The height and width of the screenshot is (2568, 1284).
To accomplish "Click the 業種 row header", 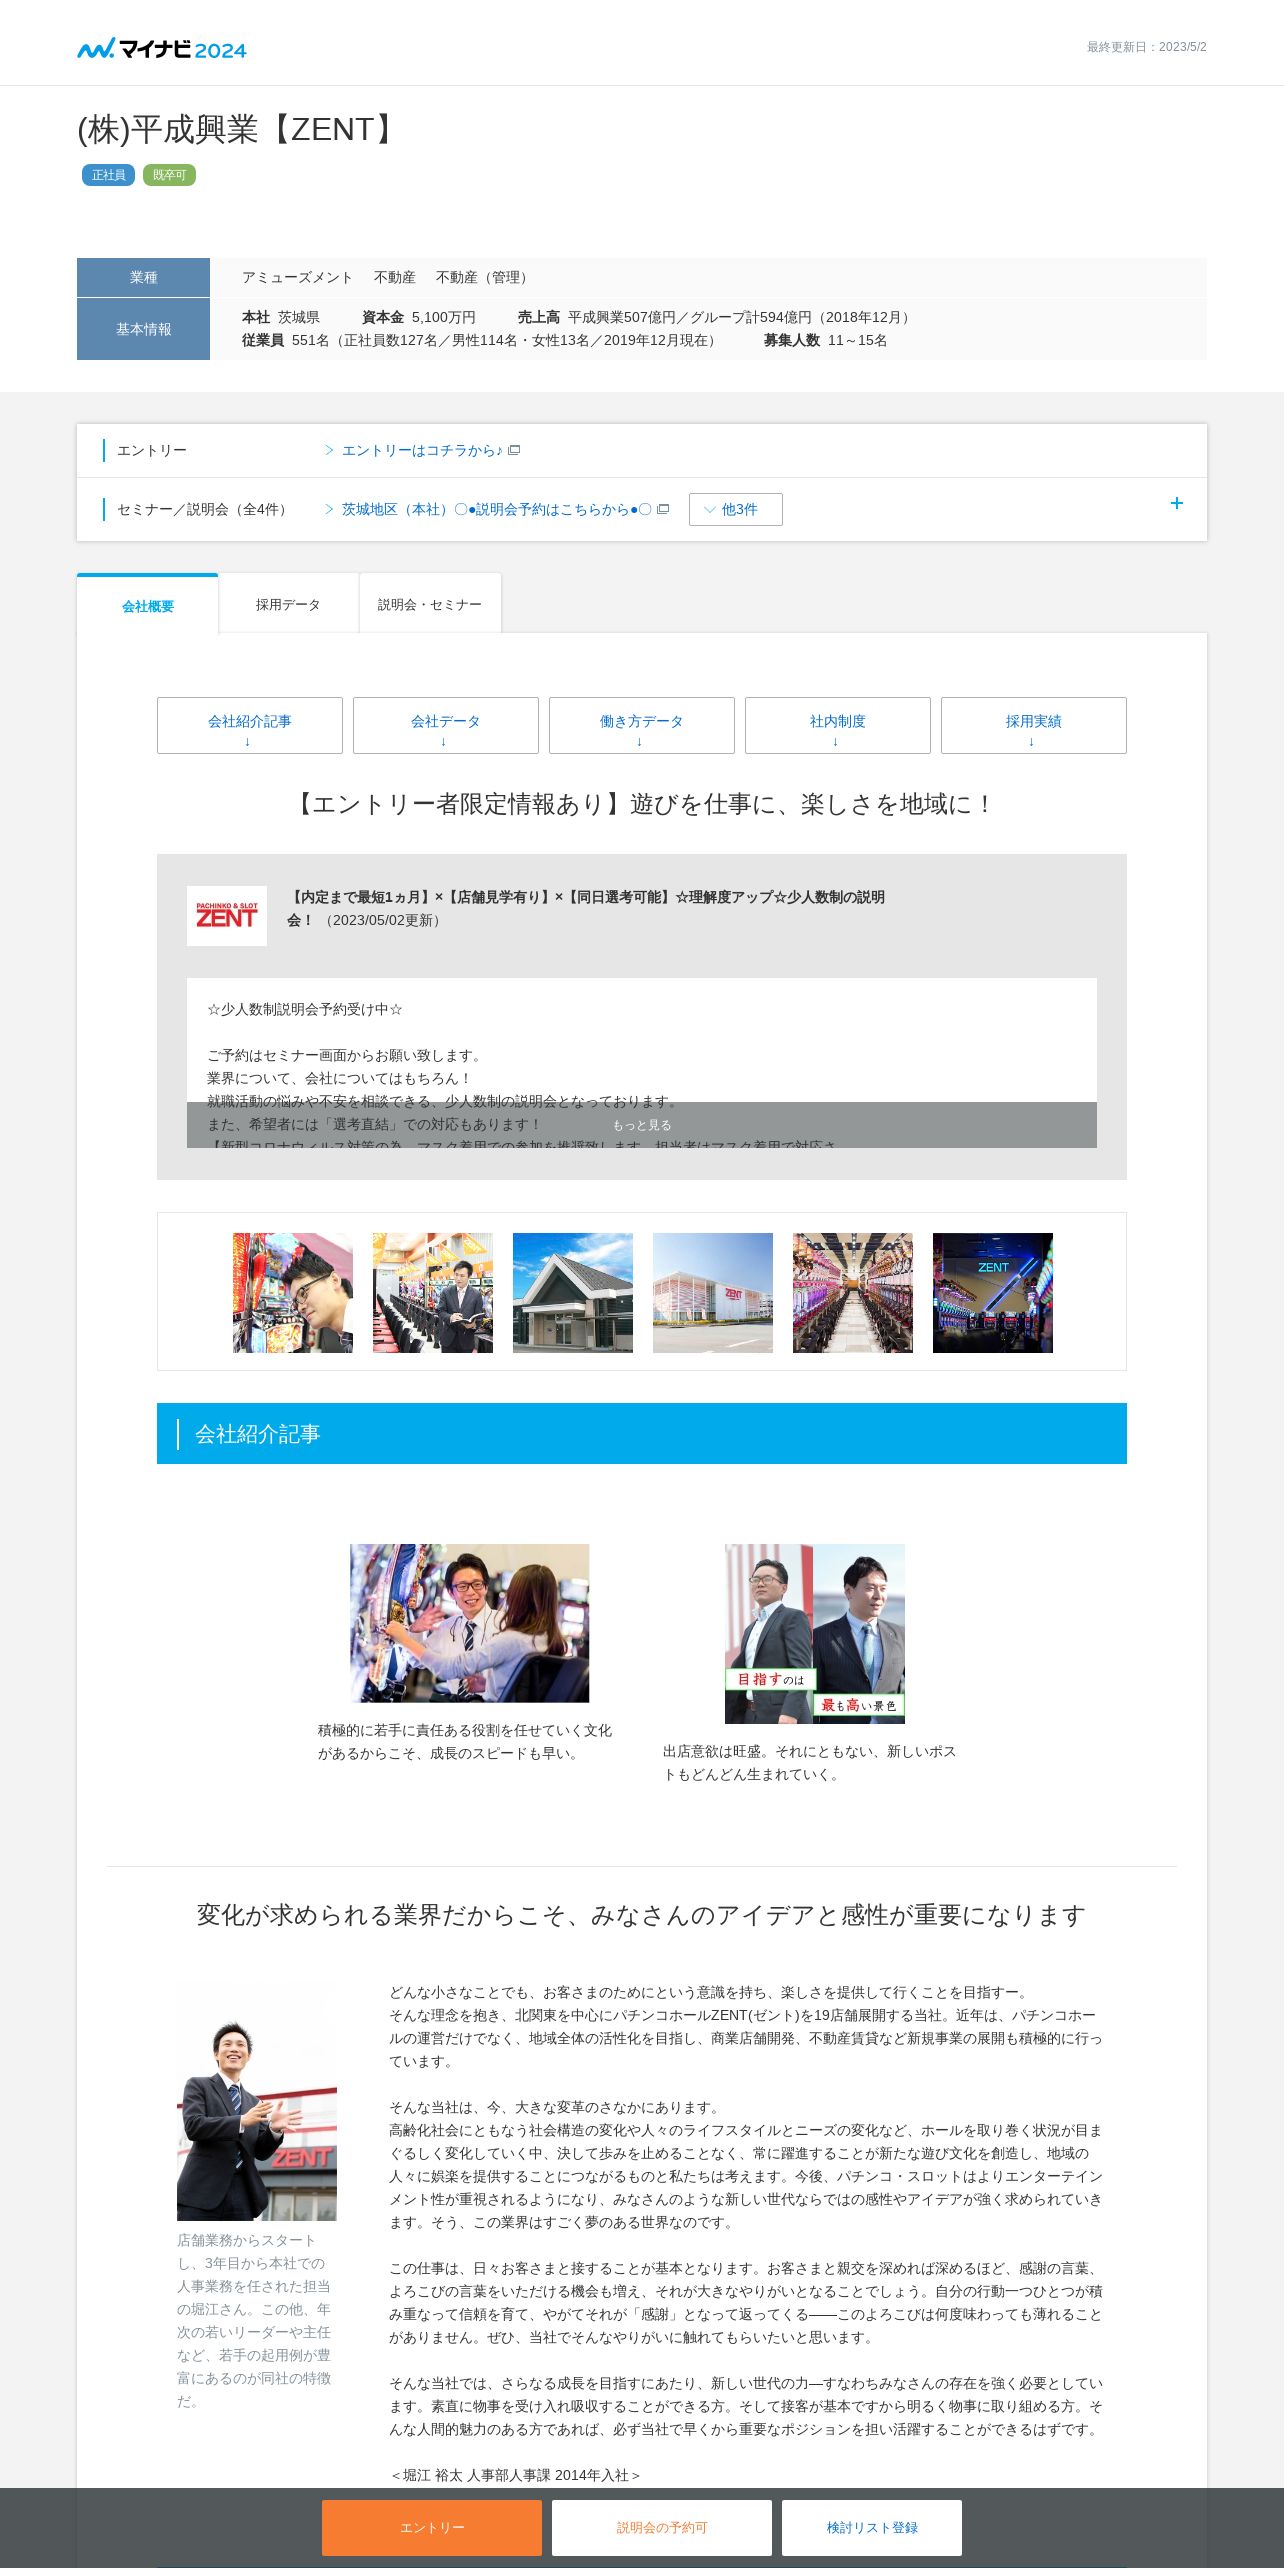I will pyautogui.click(x=143, y=277).
